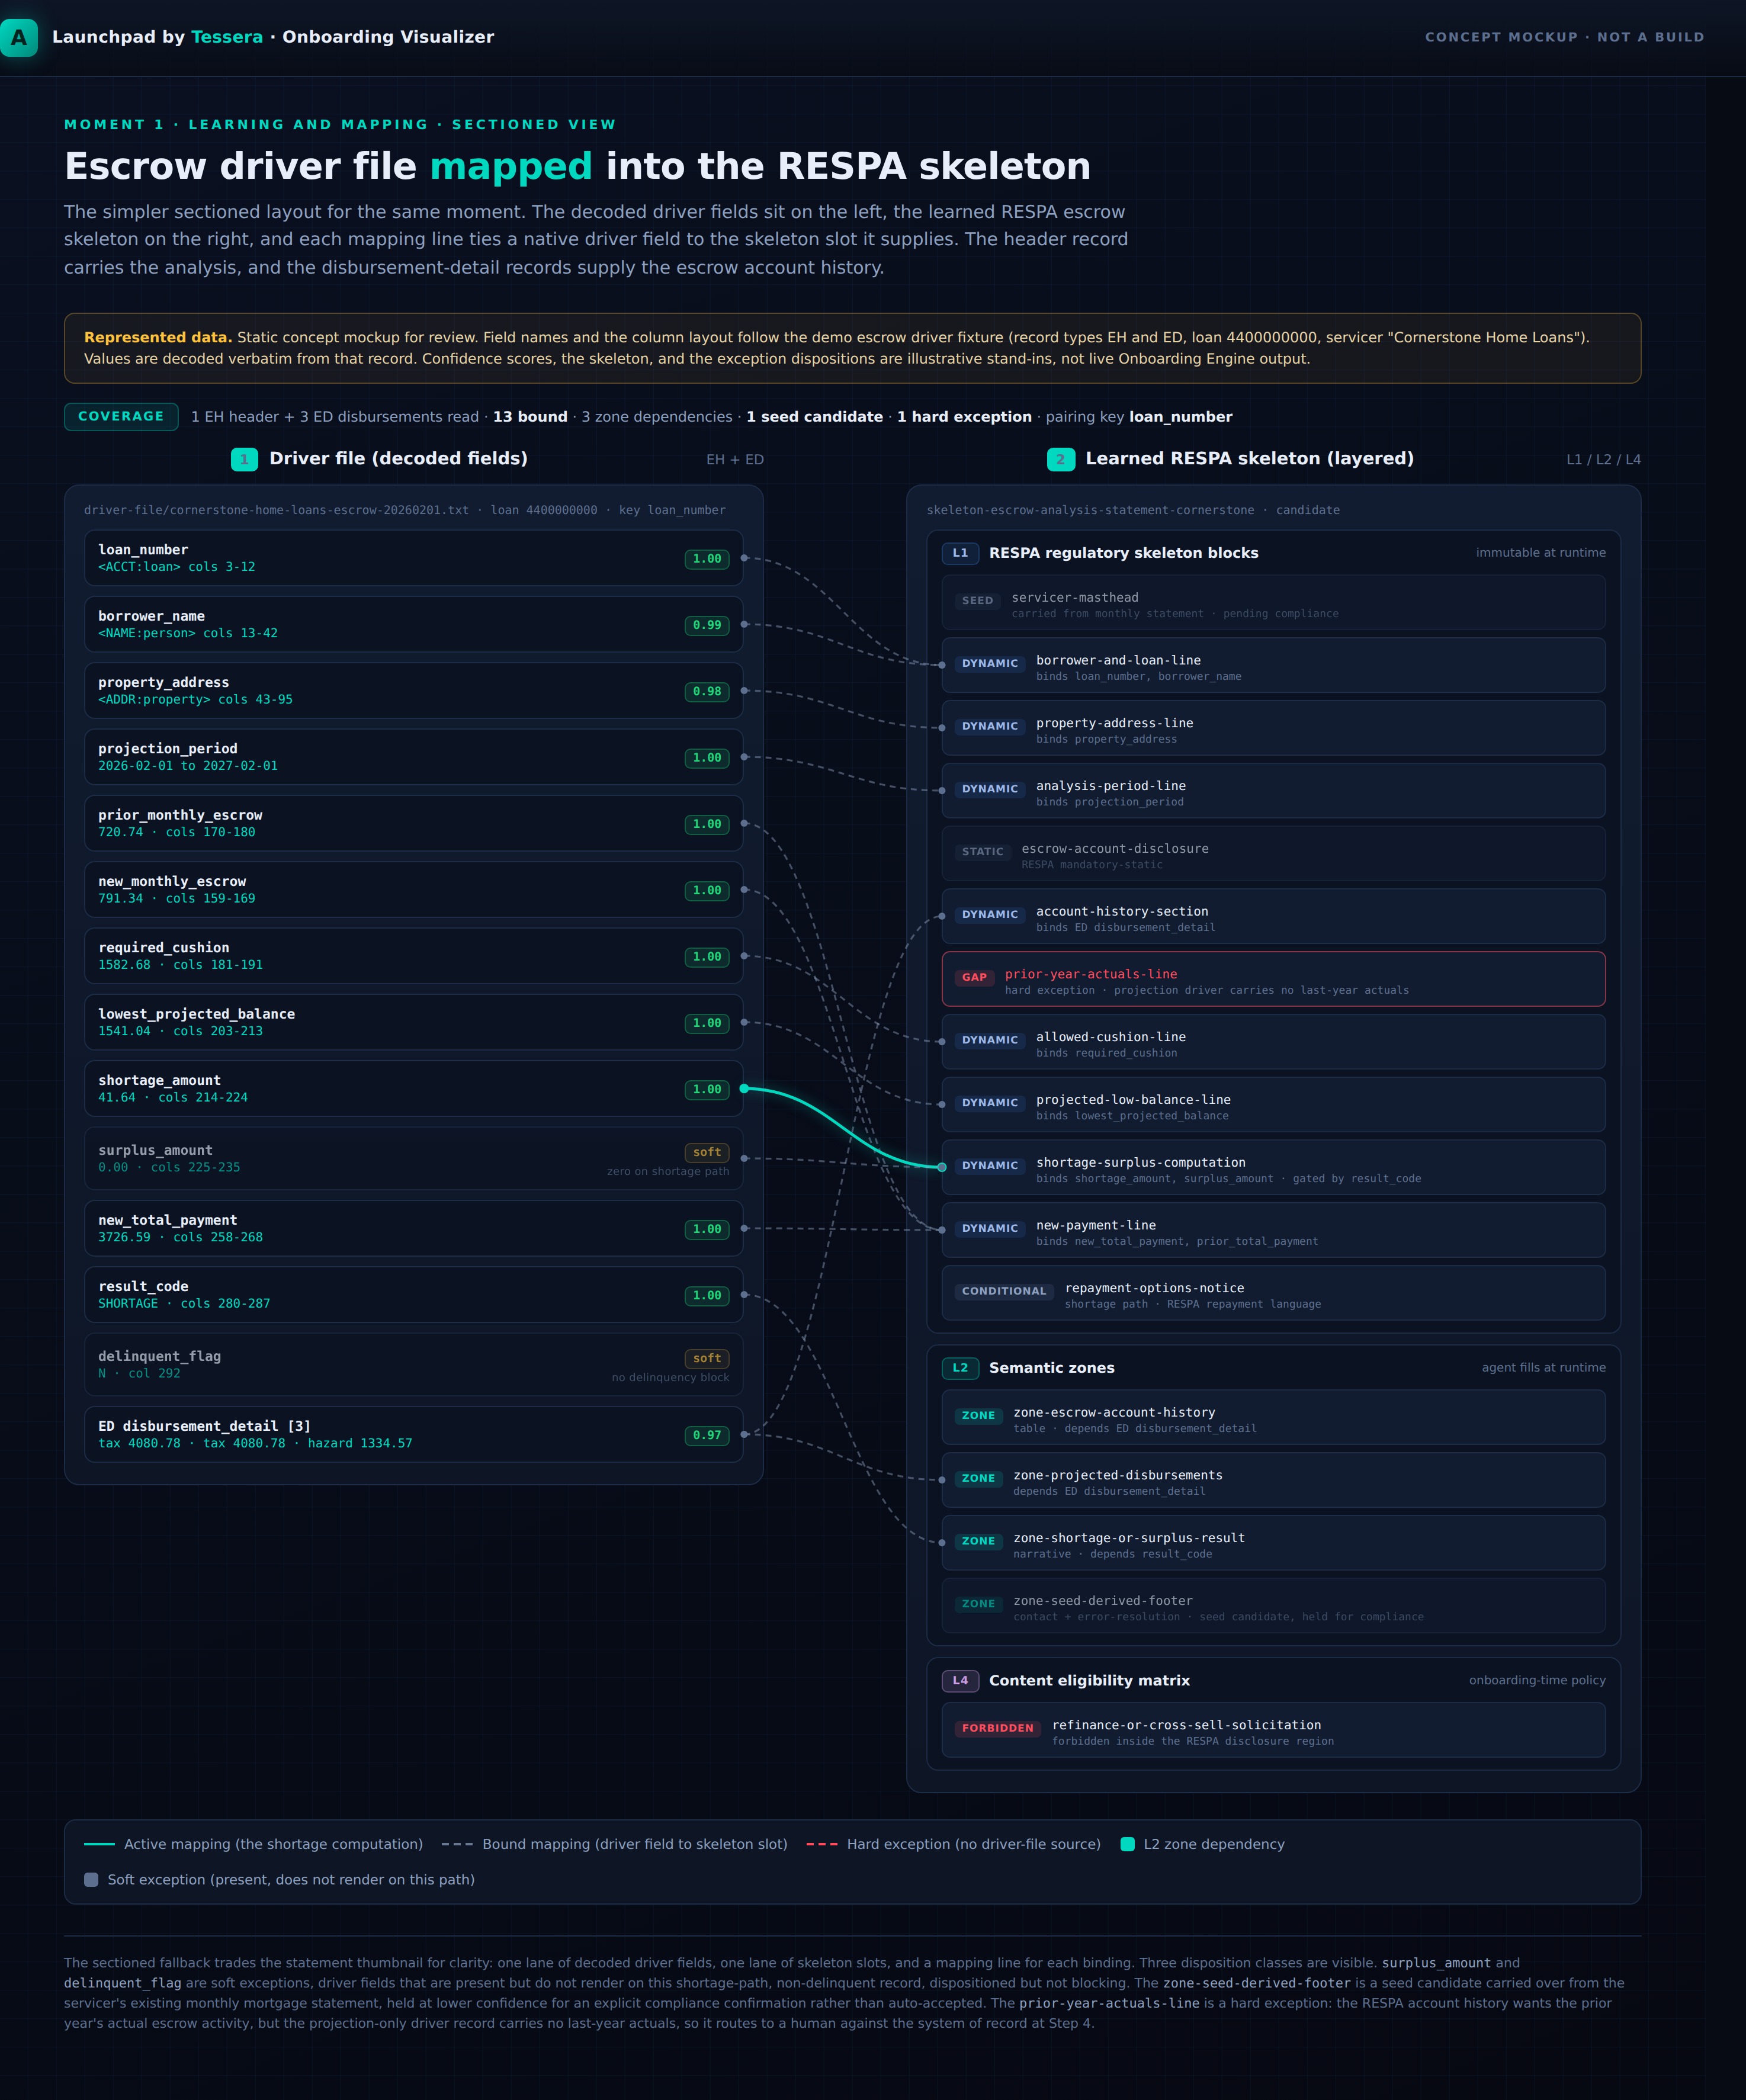Viewport: 1746px width, 2100px height.
Task: Open the new-payment-line skeleton block
Action: point(1274,1230)
